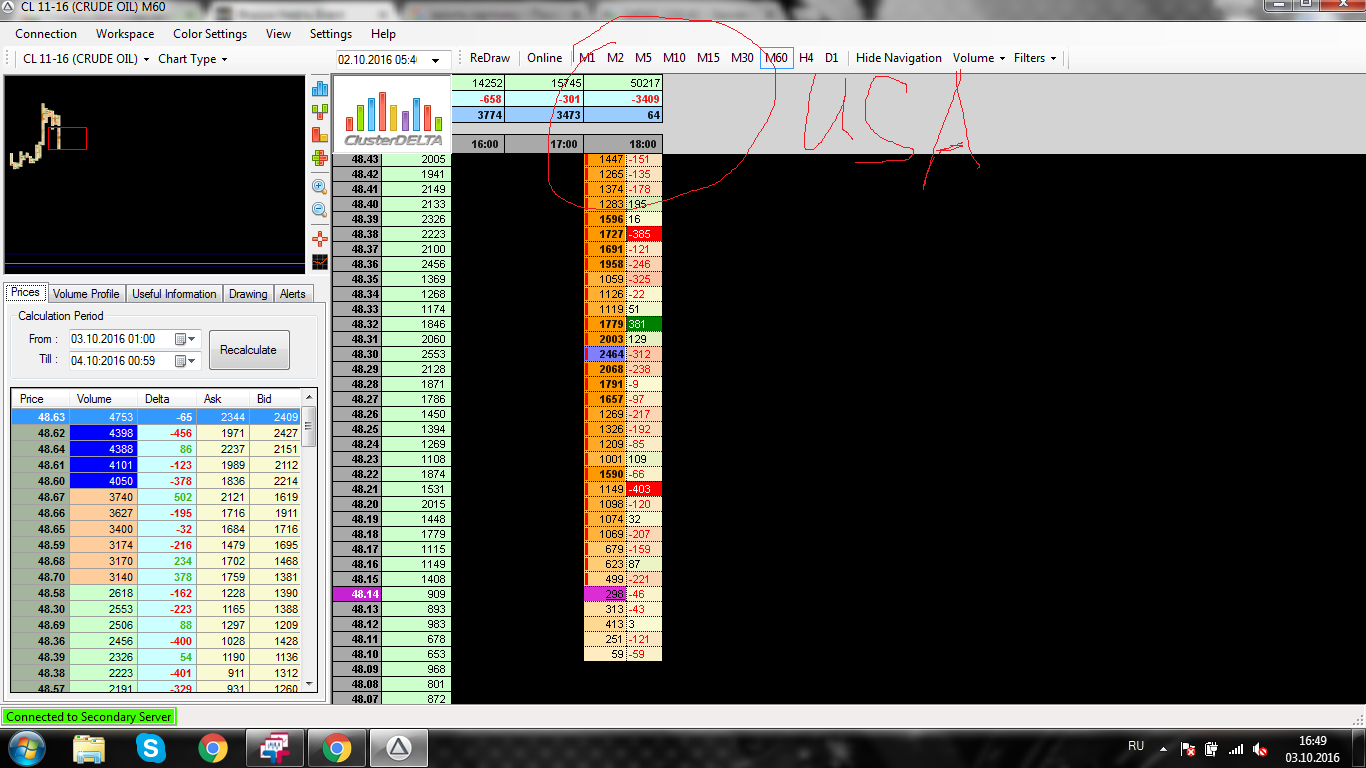Click the network signal tray icon
1366x768 pixels.
coord(1236,749)
